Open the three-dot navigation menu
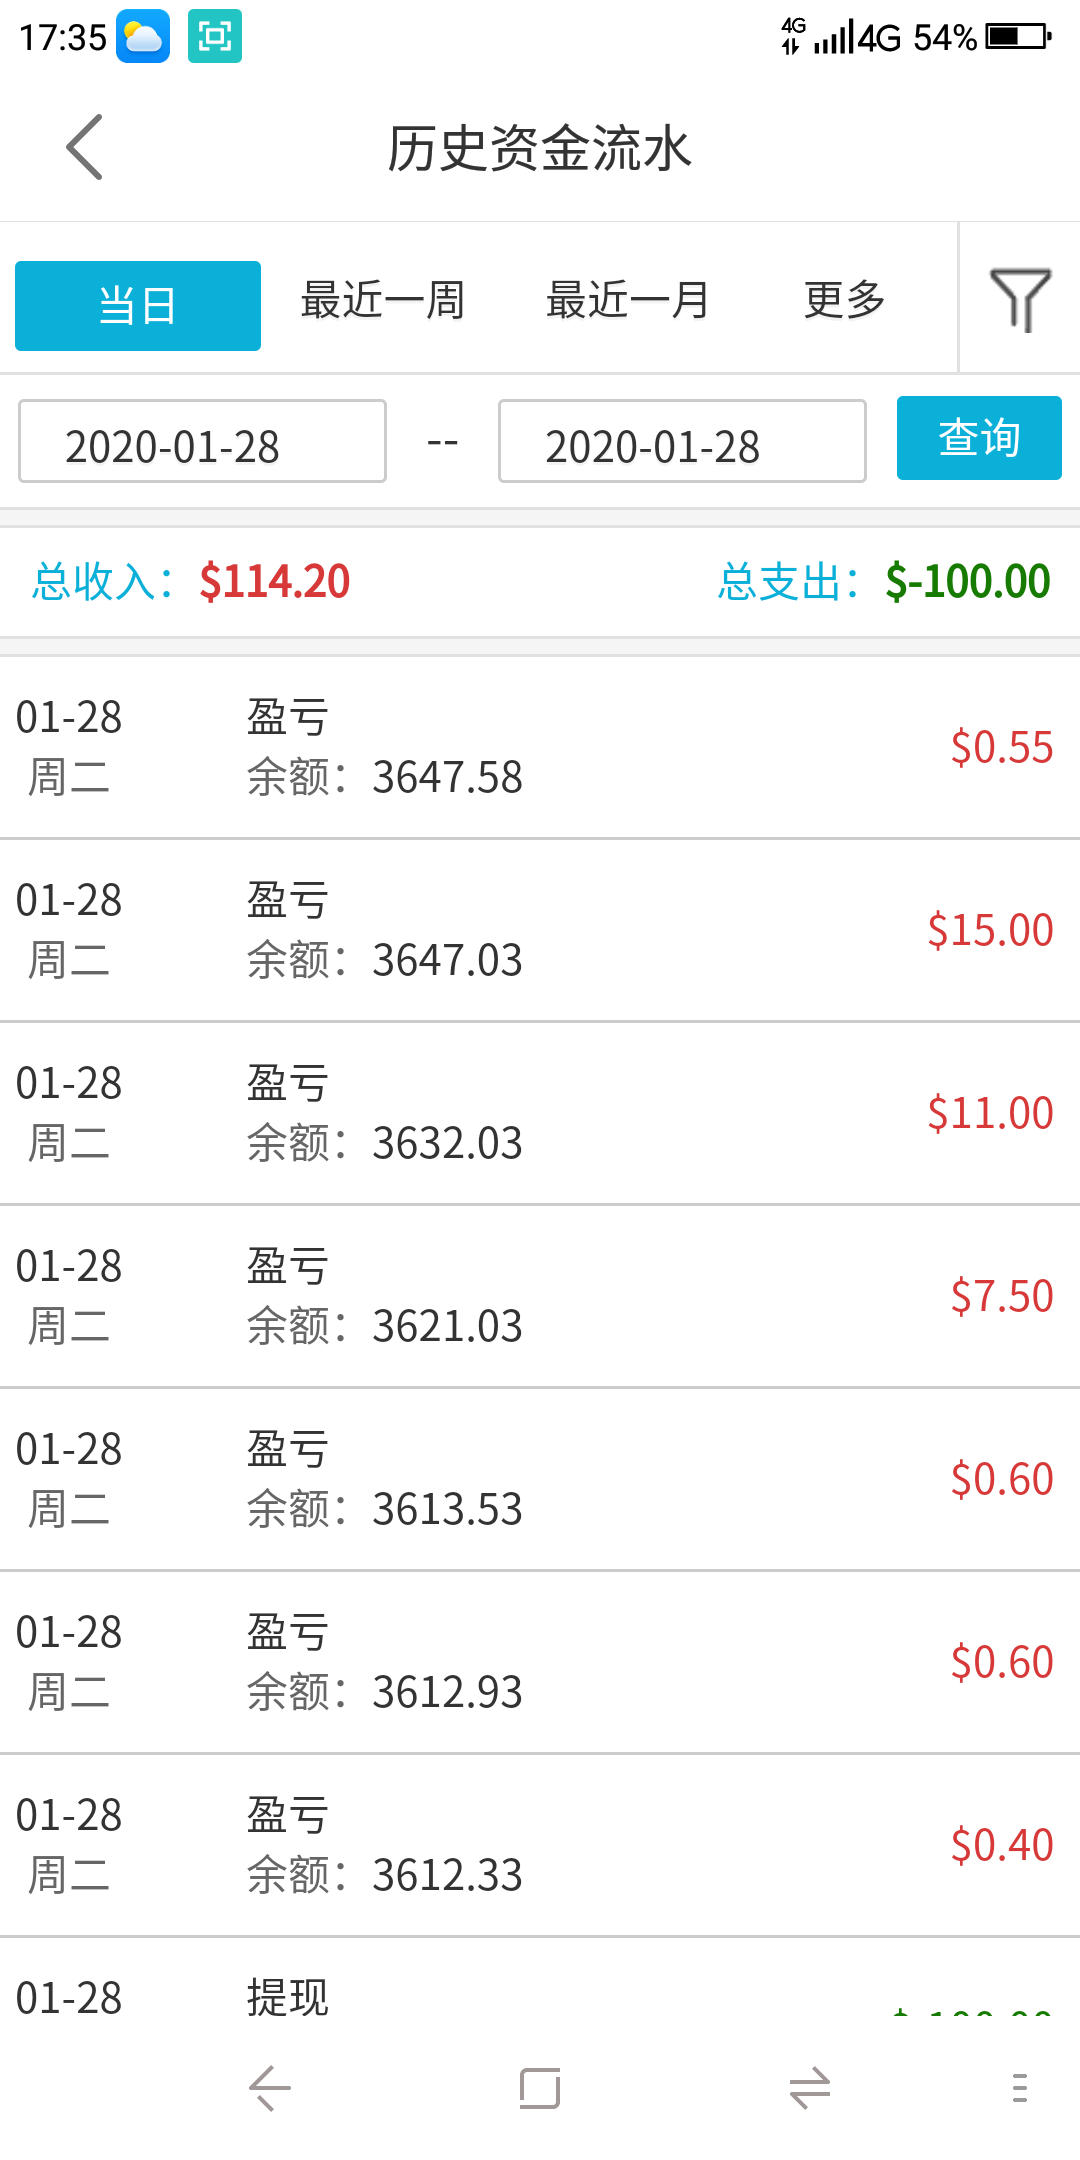Screen dimensions: 1080x2160 pyautogui.click(x=1019, y=2088)
